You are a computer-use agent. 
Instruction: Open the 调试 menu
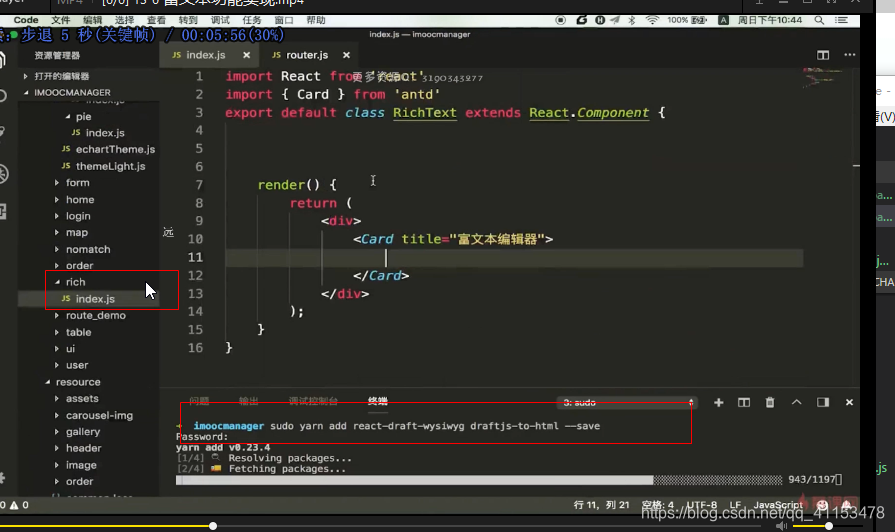pos(220,20)
